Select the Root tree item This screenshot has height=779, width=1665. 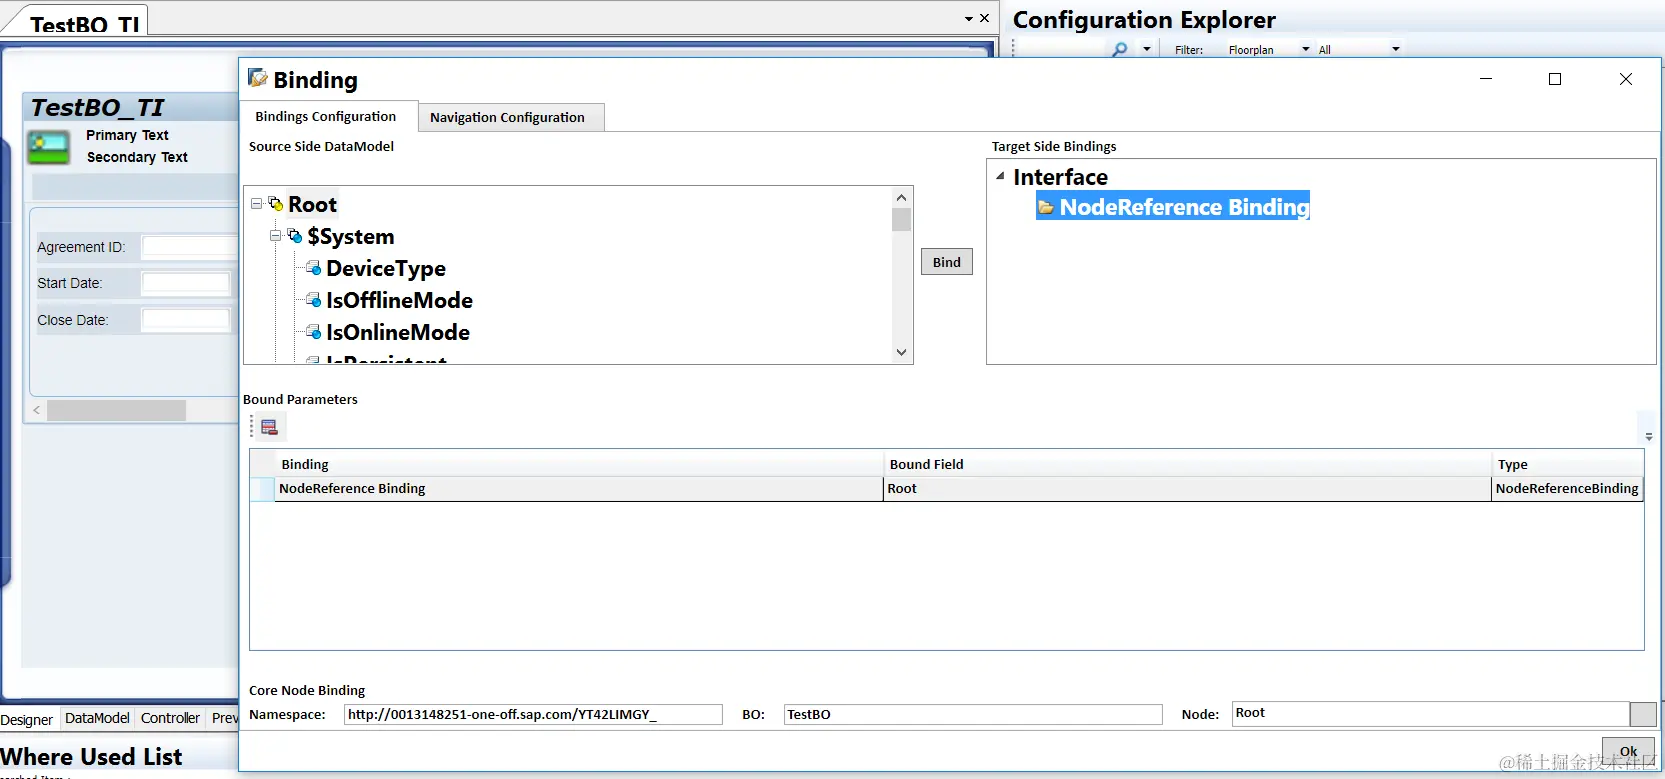point(313,204)
